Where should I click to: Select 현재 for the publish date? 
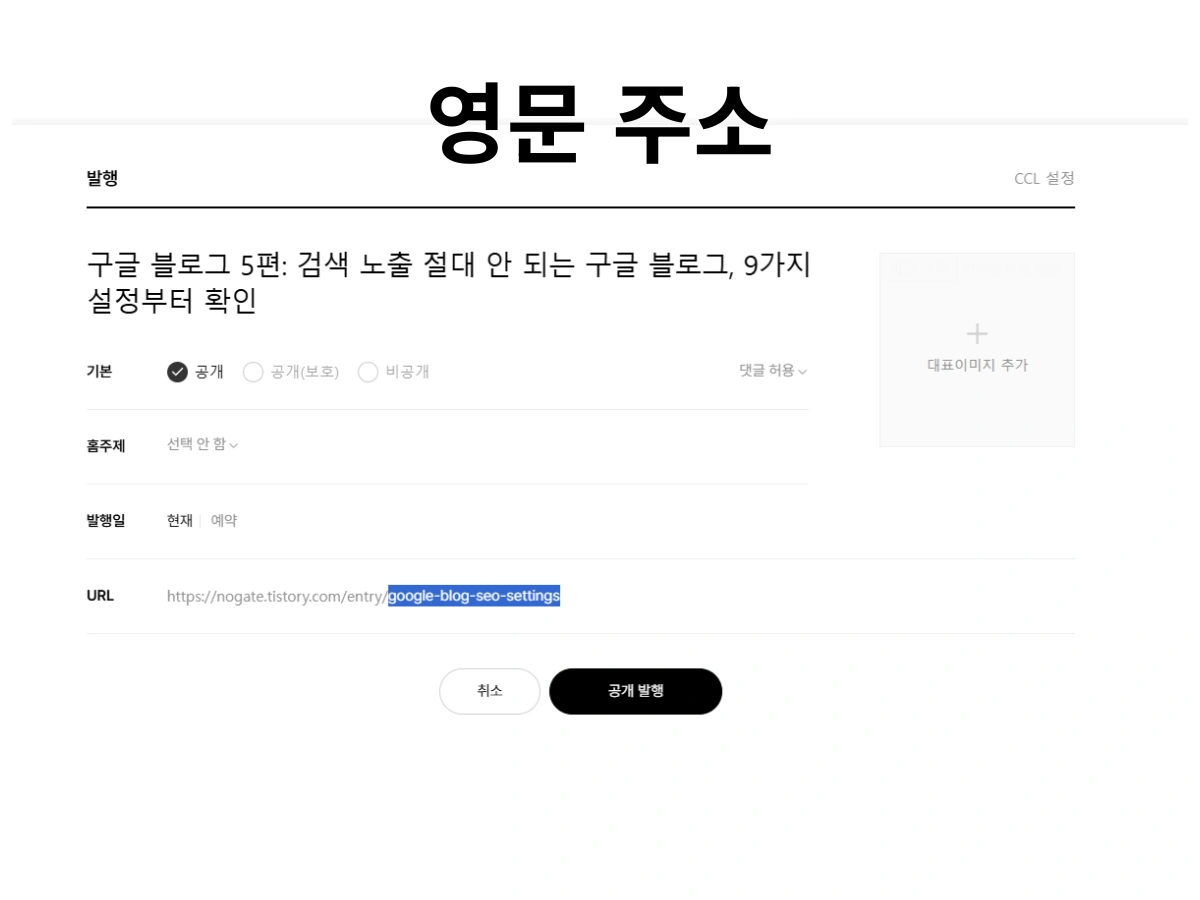178,520
